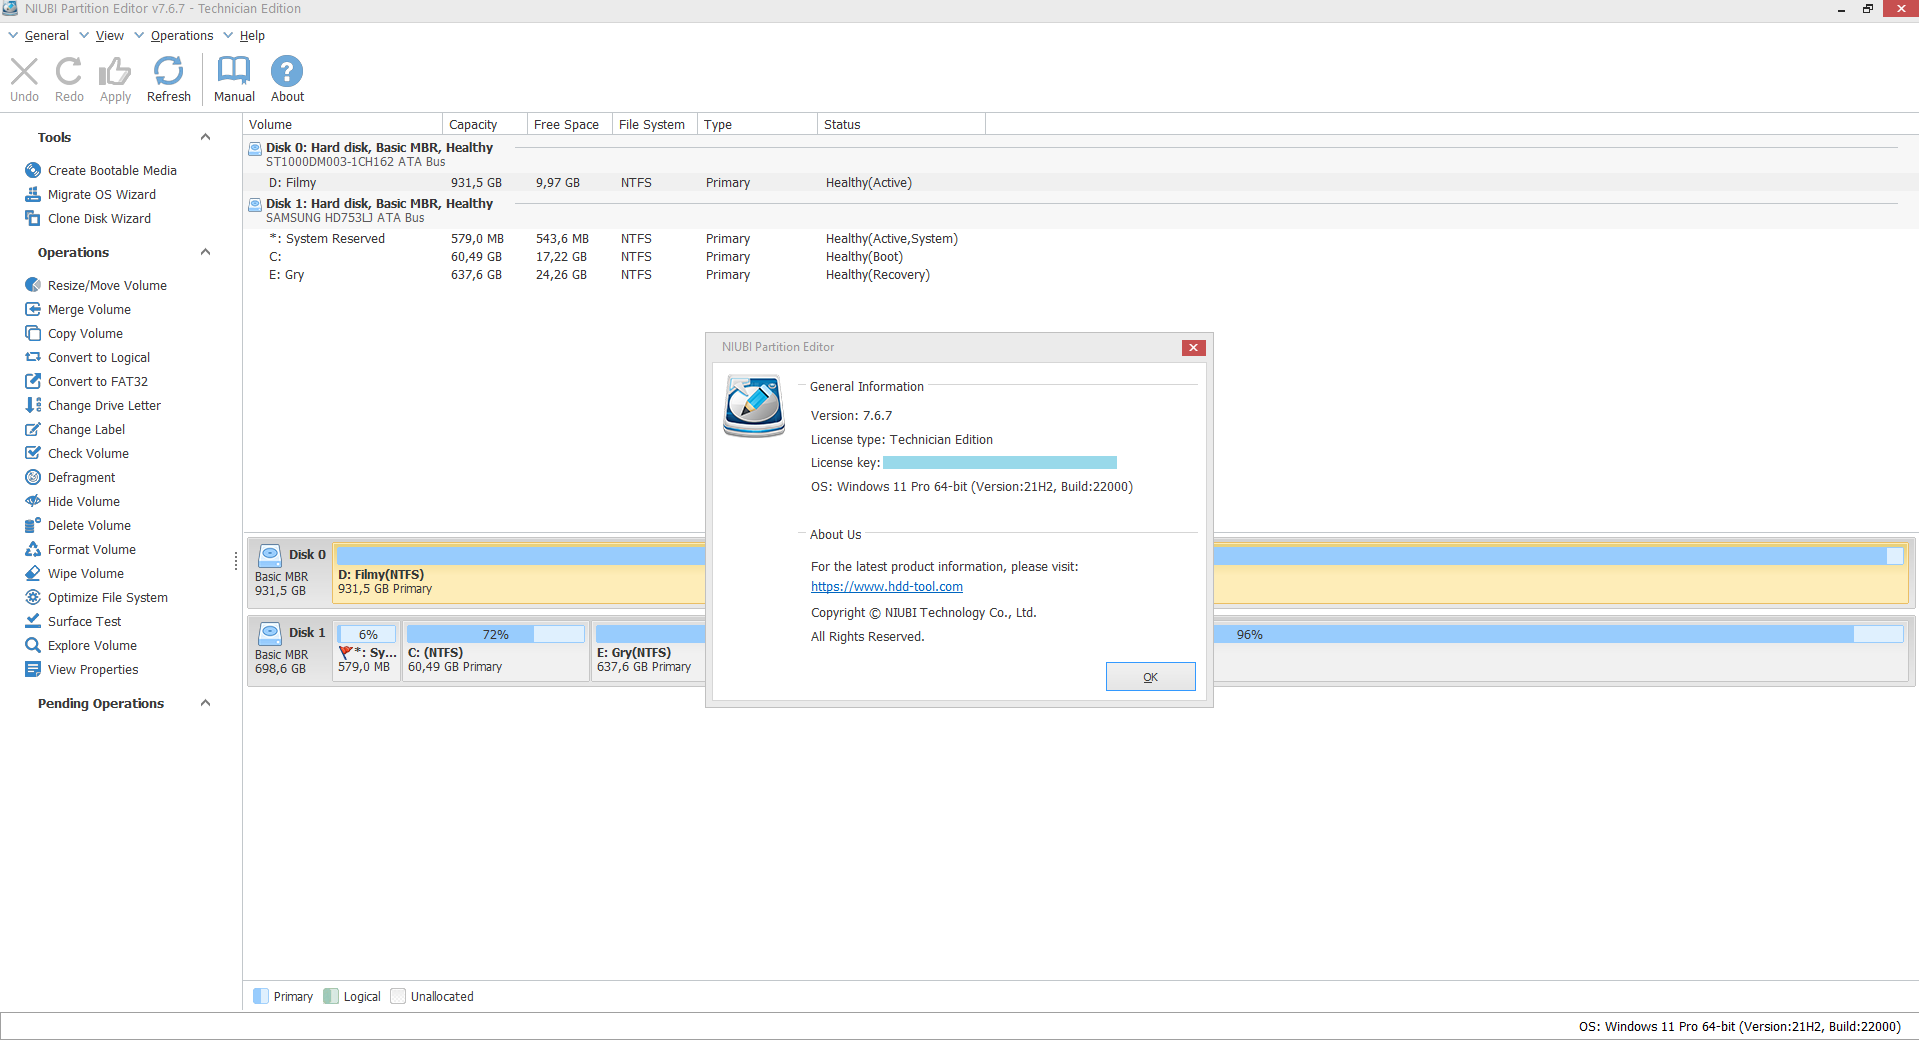Open the General menu
1919x1040 pixels.
pyautogui.click(x=46, y=36)
